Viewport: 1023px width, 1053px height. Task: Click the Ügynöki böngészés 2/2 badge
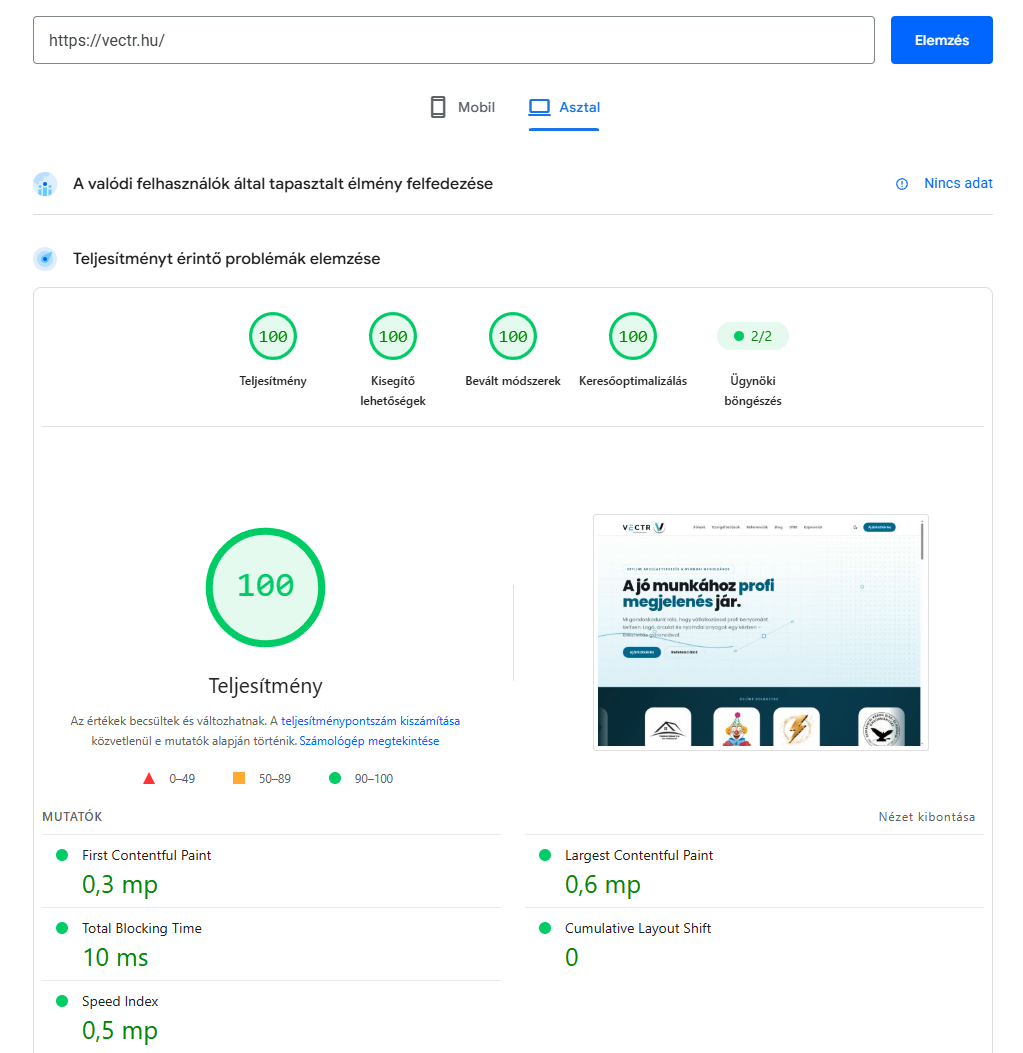coord(753,336)
